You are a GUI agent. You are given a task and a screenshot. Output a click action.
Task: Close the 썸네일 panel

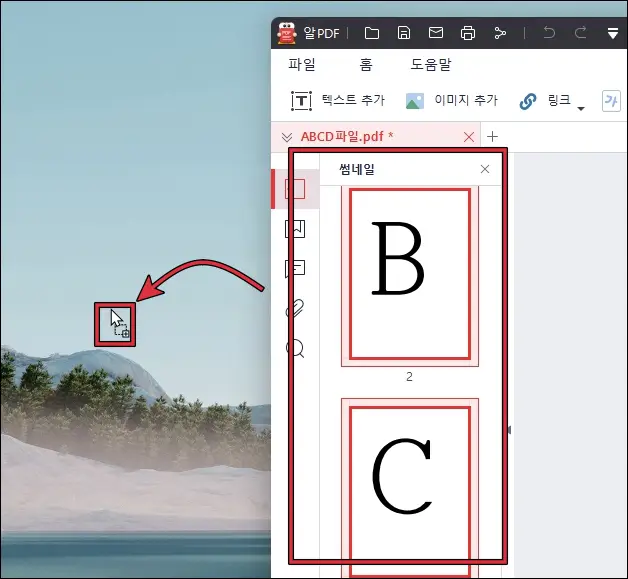tap(485, 169)
